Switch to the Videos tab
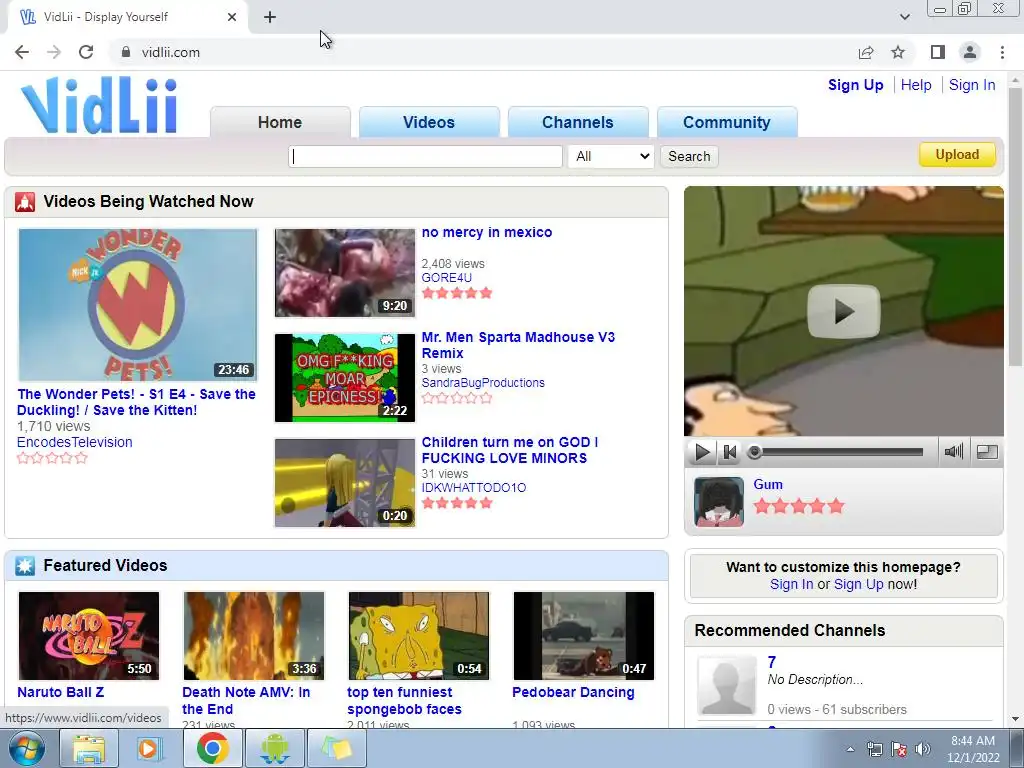 click(429, 122)
